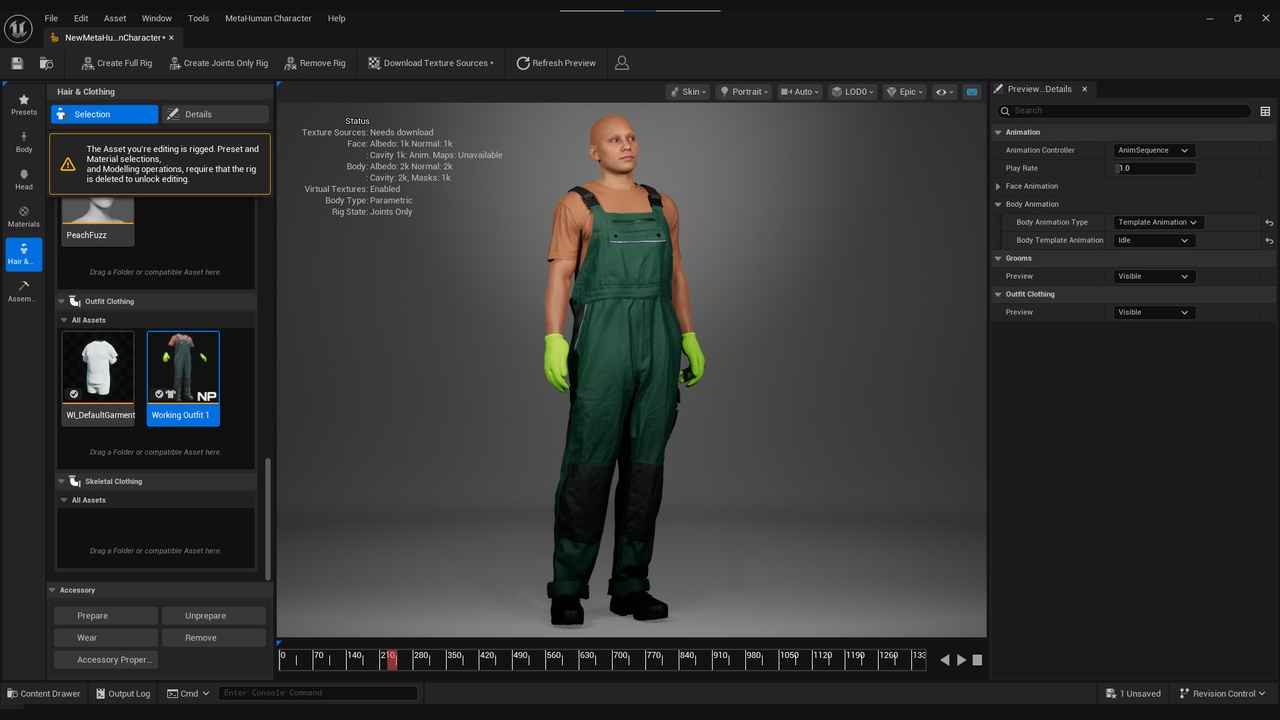Expand the Face Animation section
Viewport: 1280px width, 720px height.
998,186
